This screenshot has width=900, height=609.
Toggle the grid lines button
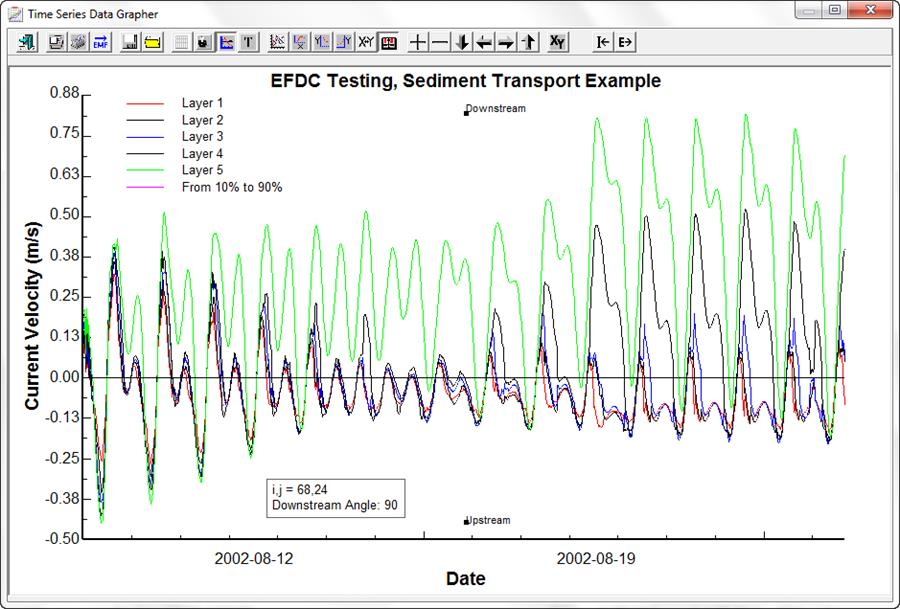coord(181,42)
